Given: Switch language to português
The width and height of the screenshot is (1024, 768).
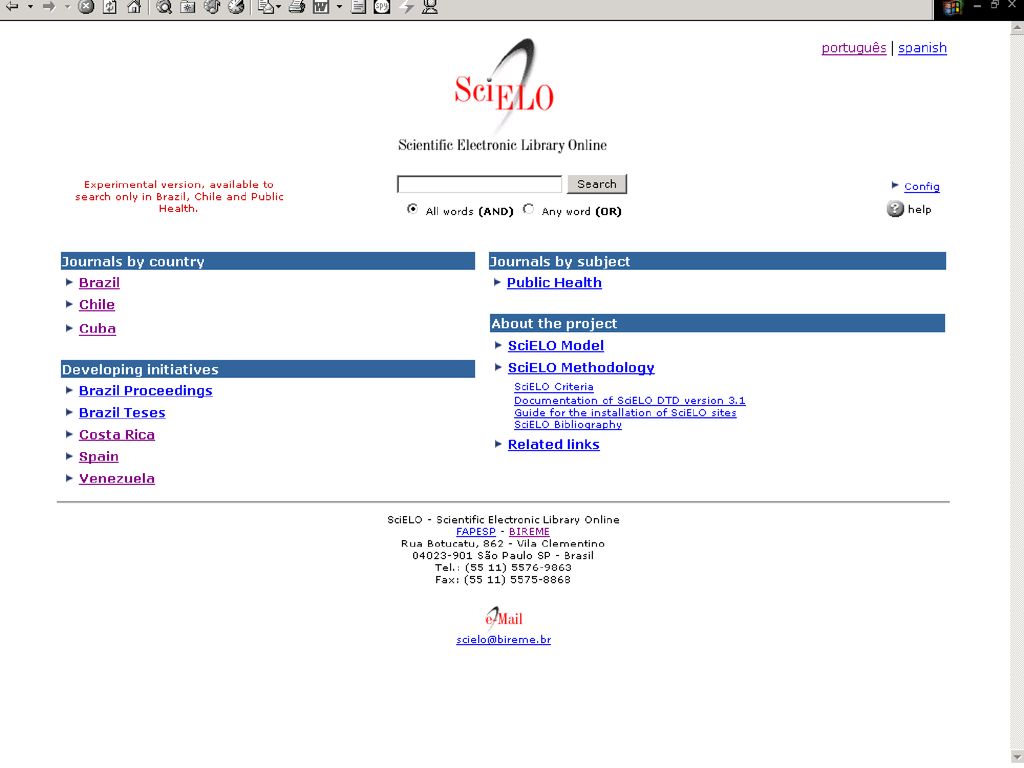Looking at the screenshot, I should click(854, 48).
